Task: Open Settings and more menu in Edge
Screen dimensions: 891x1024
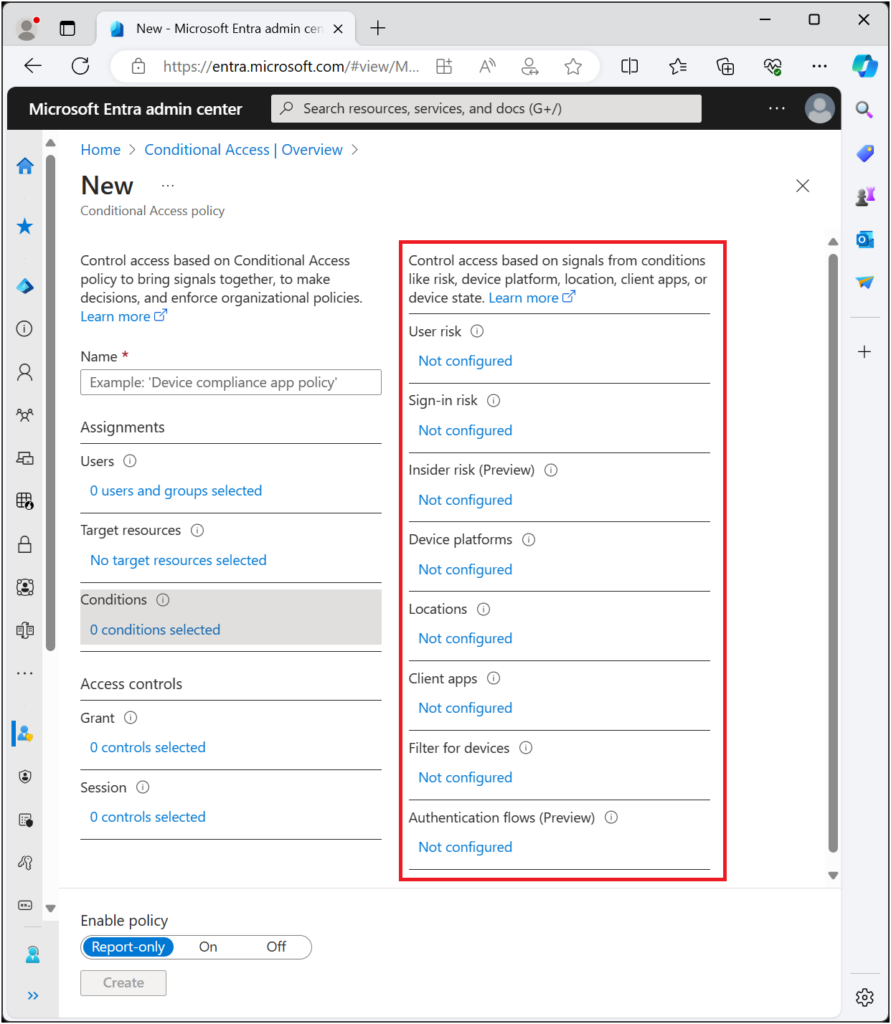Action: tap(820, 66)
